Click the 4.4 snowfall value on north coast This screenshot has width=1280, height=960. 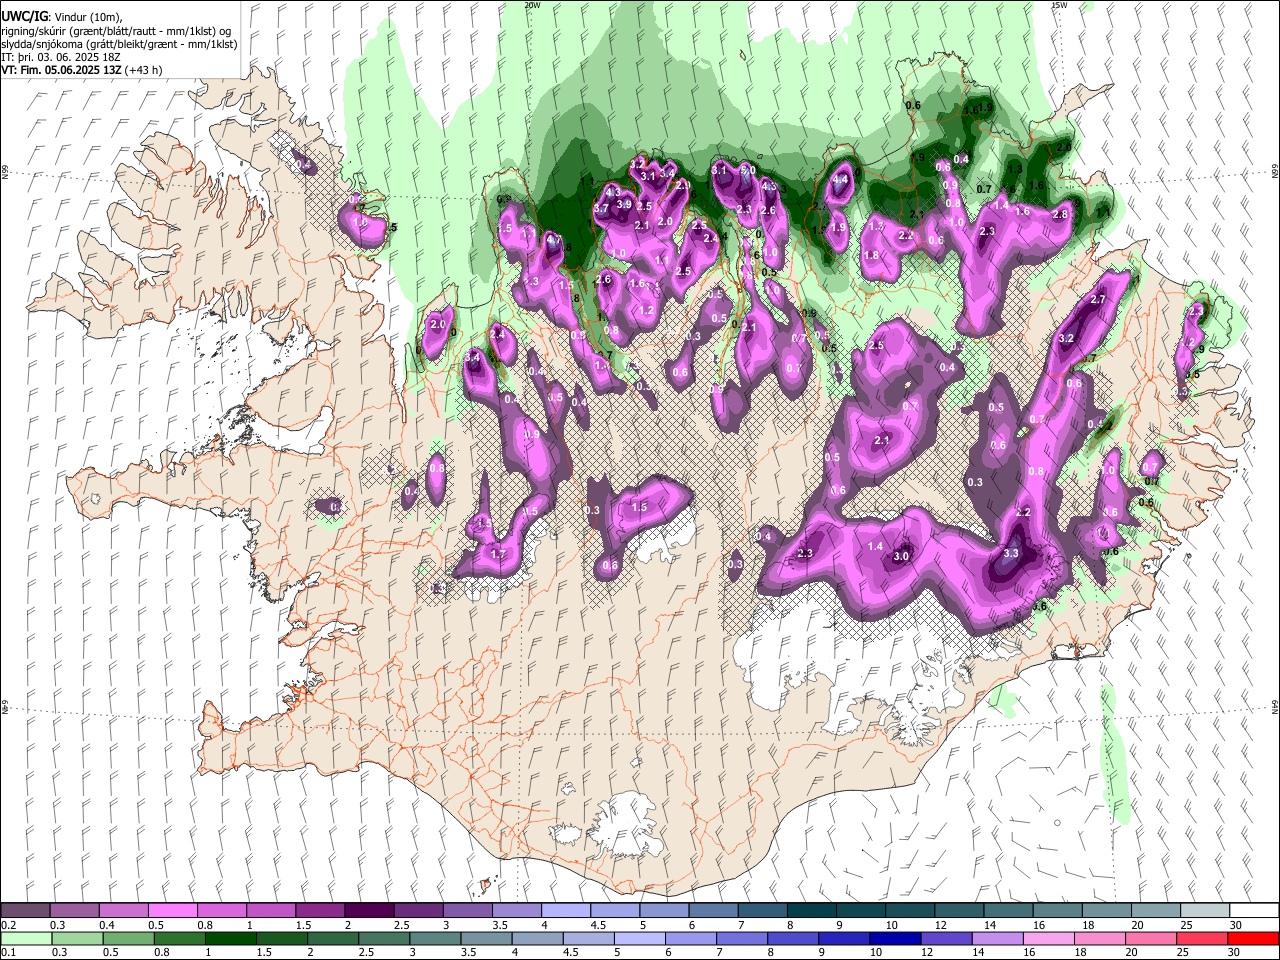click(x=841, y=179)
